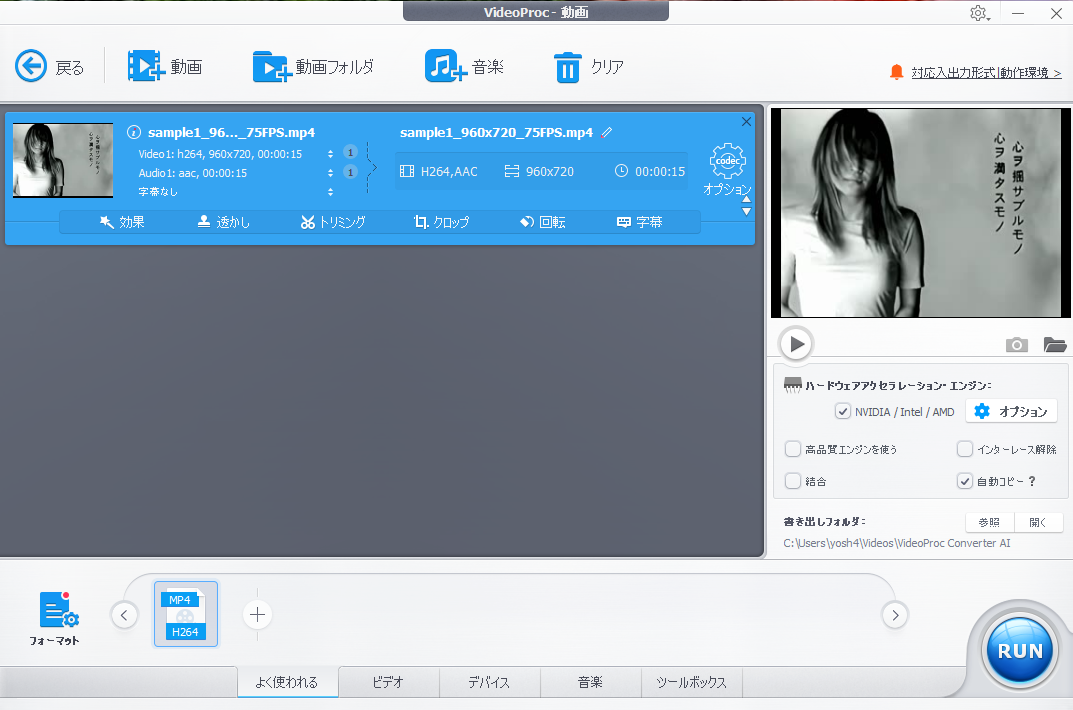Enable インターレース解除 checkbox
The width and height of the screenshot is (1073, 710).
pyautogui.click(x=964, y=449)
